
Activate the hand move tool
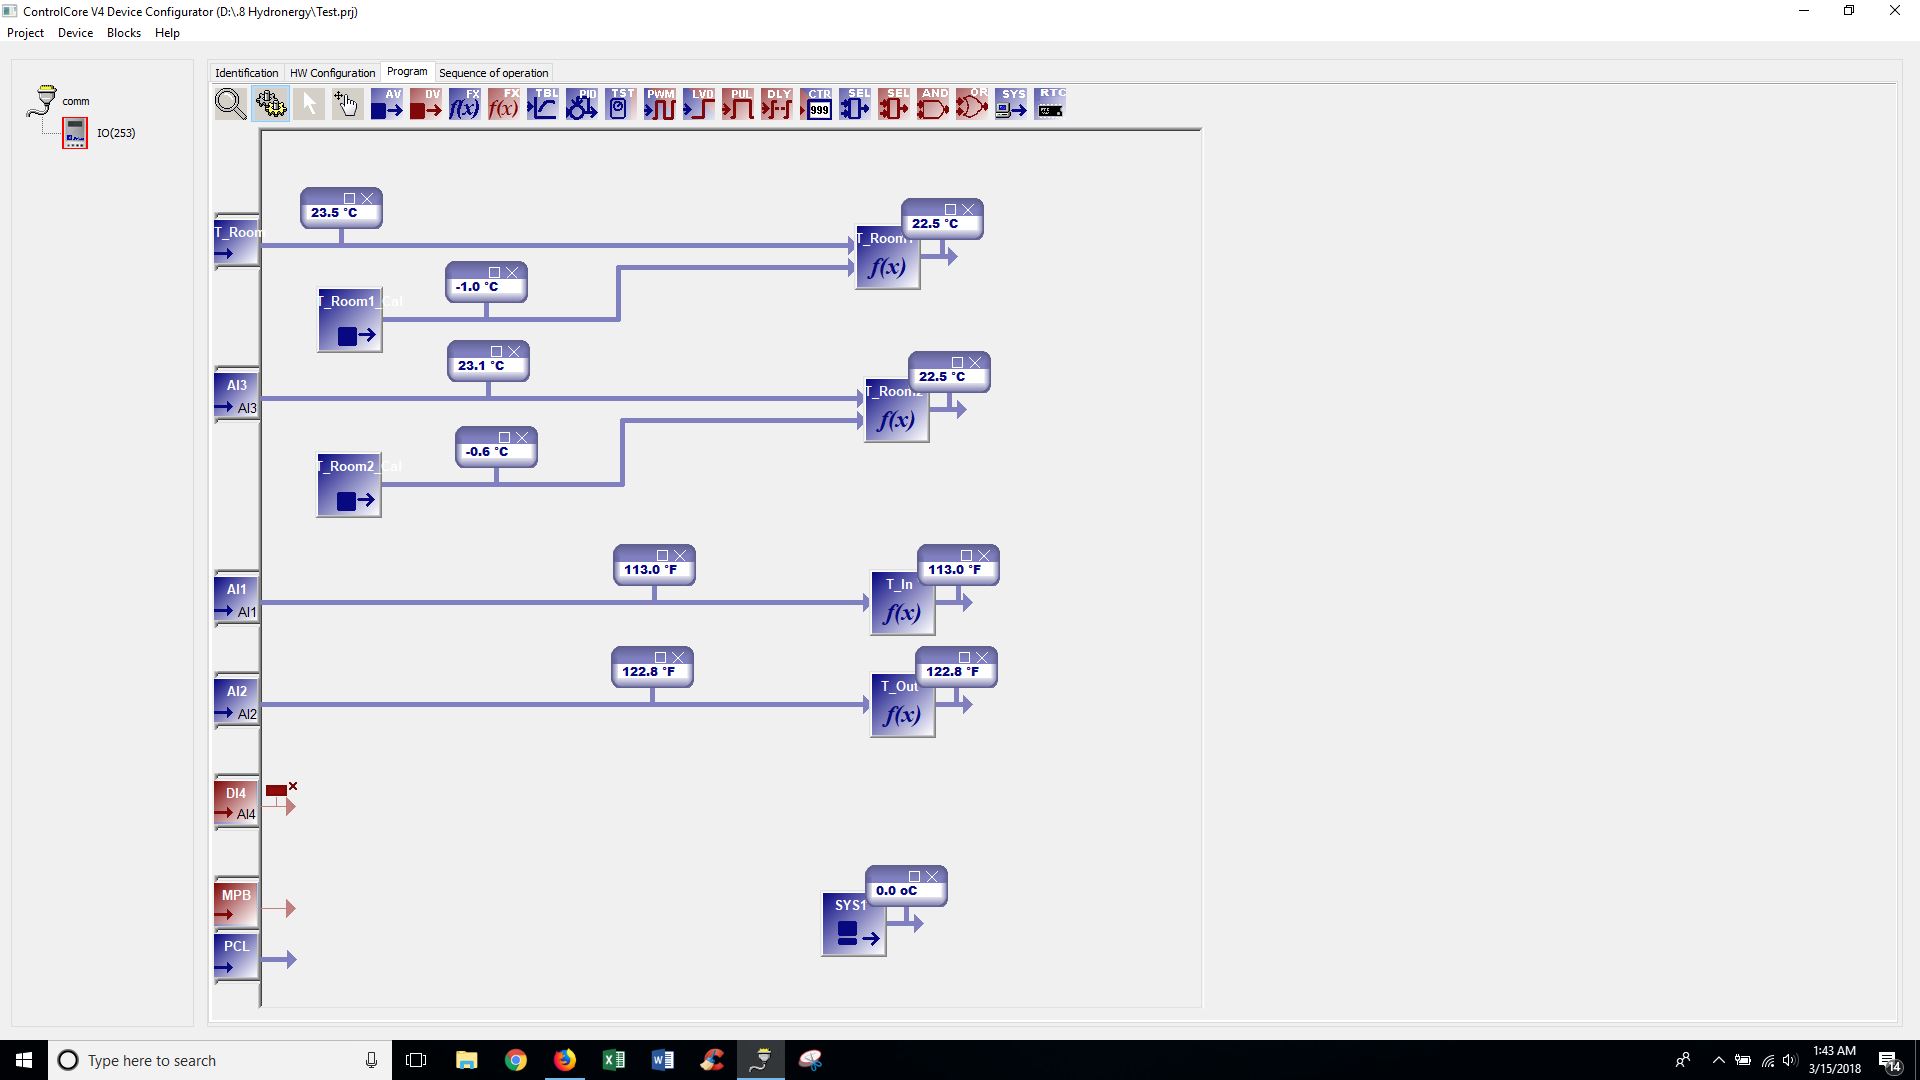(347, 104)
